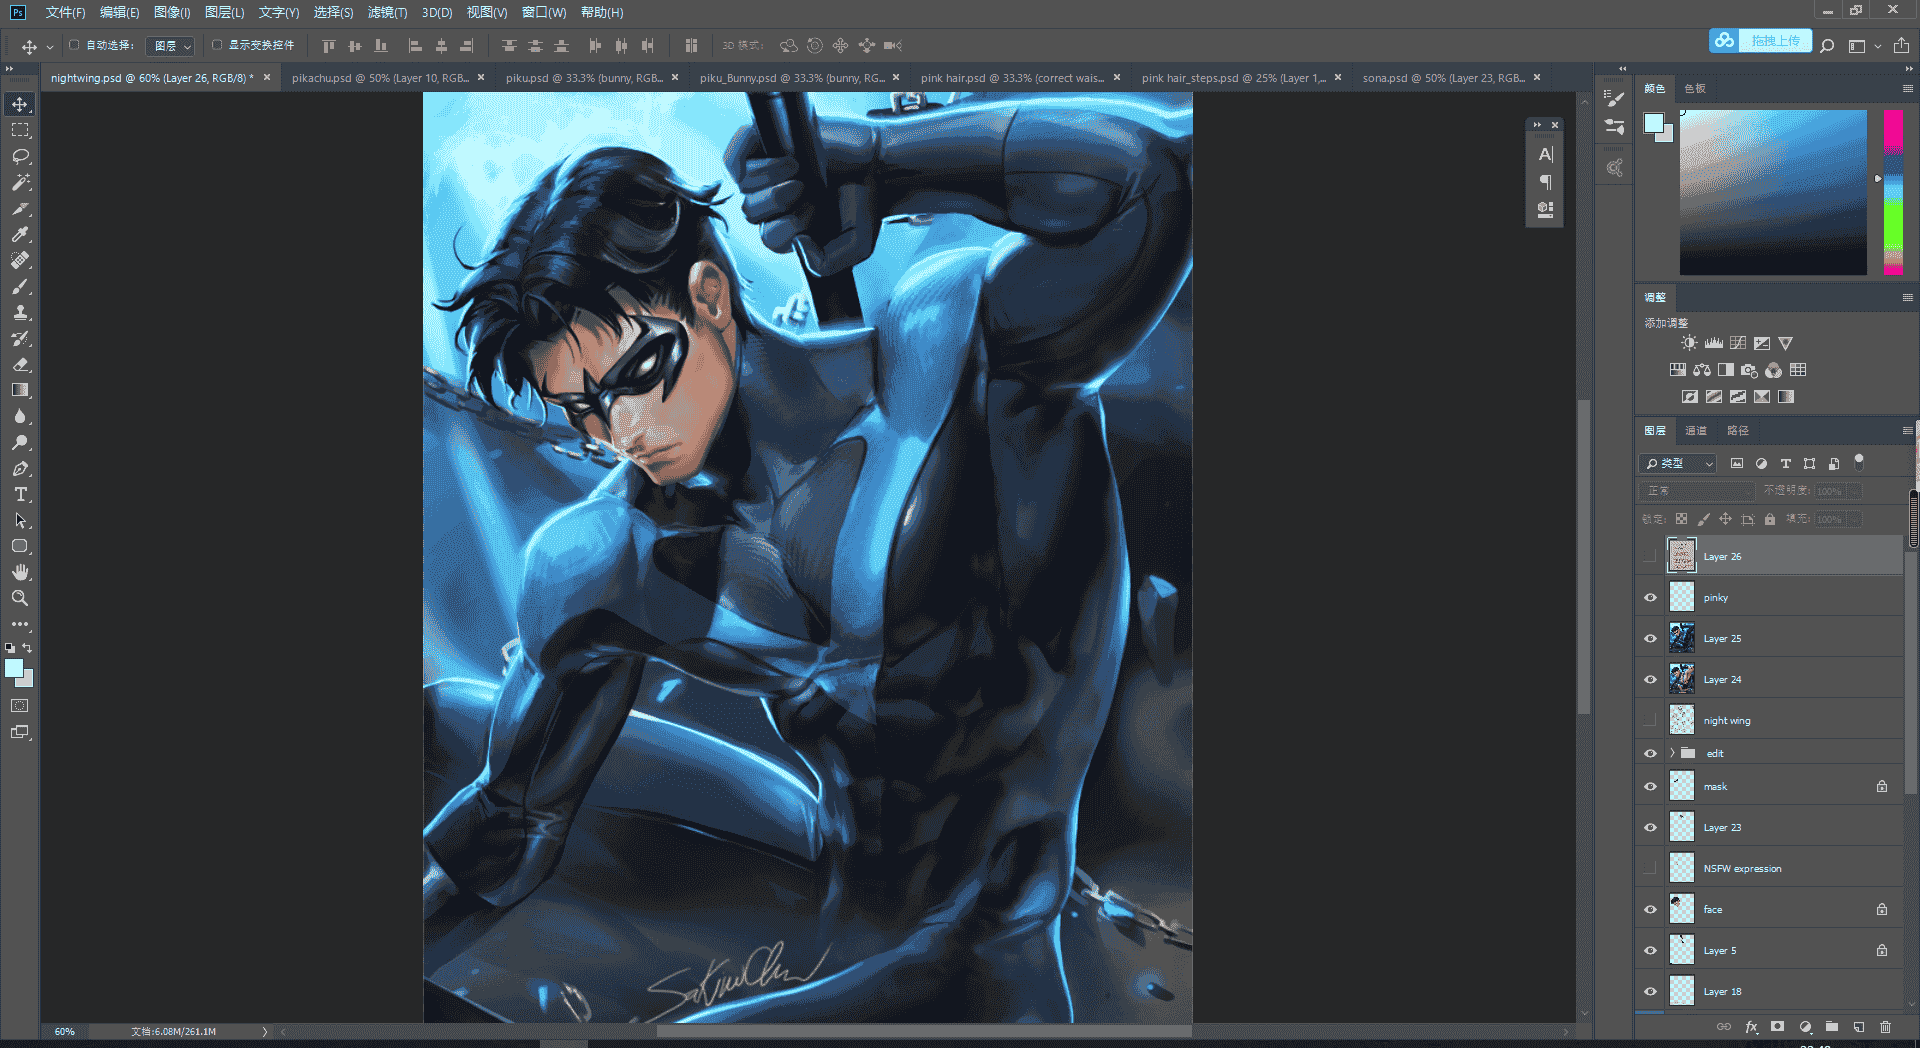Viewport: 1920px width, 1048px height.
Task: Click the blue cloud upload button
Action: tap(1761, 41)
